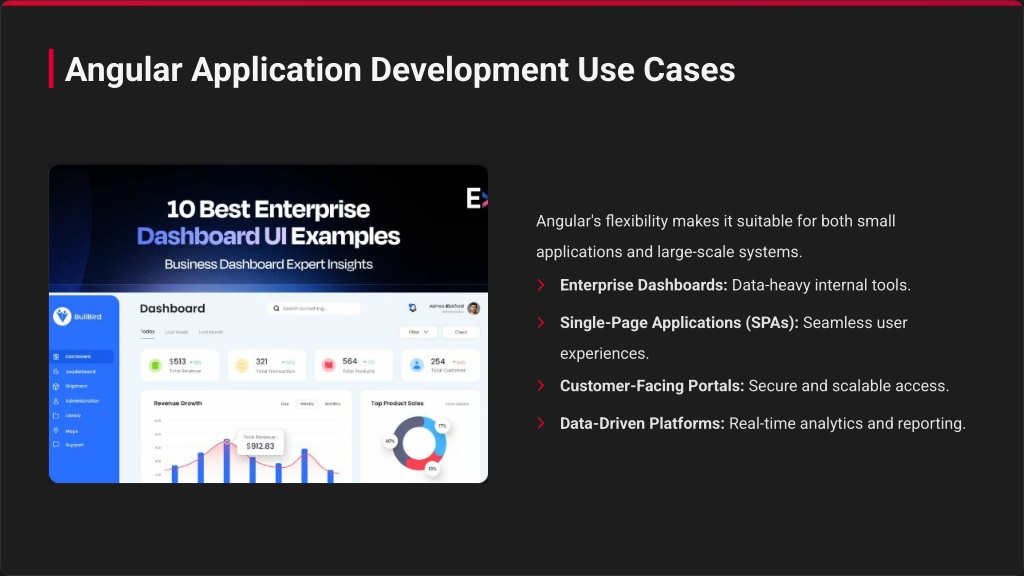Click the Enterprise Dashboards bullet chevron
Screen dimensions: 1024x576
(x=541, y=285)
